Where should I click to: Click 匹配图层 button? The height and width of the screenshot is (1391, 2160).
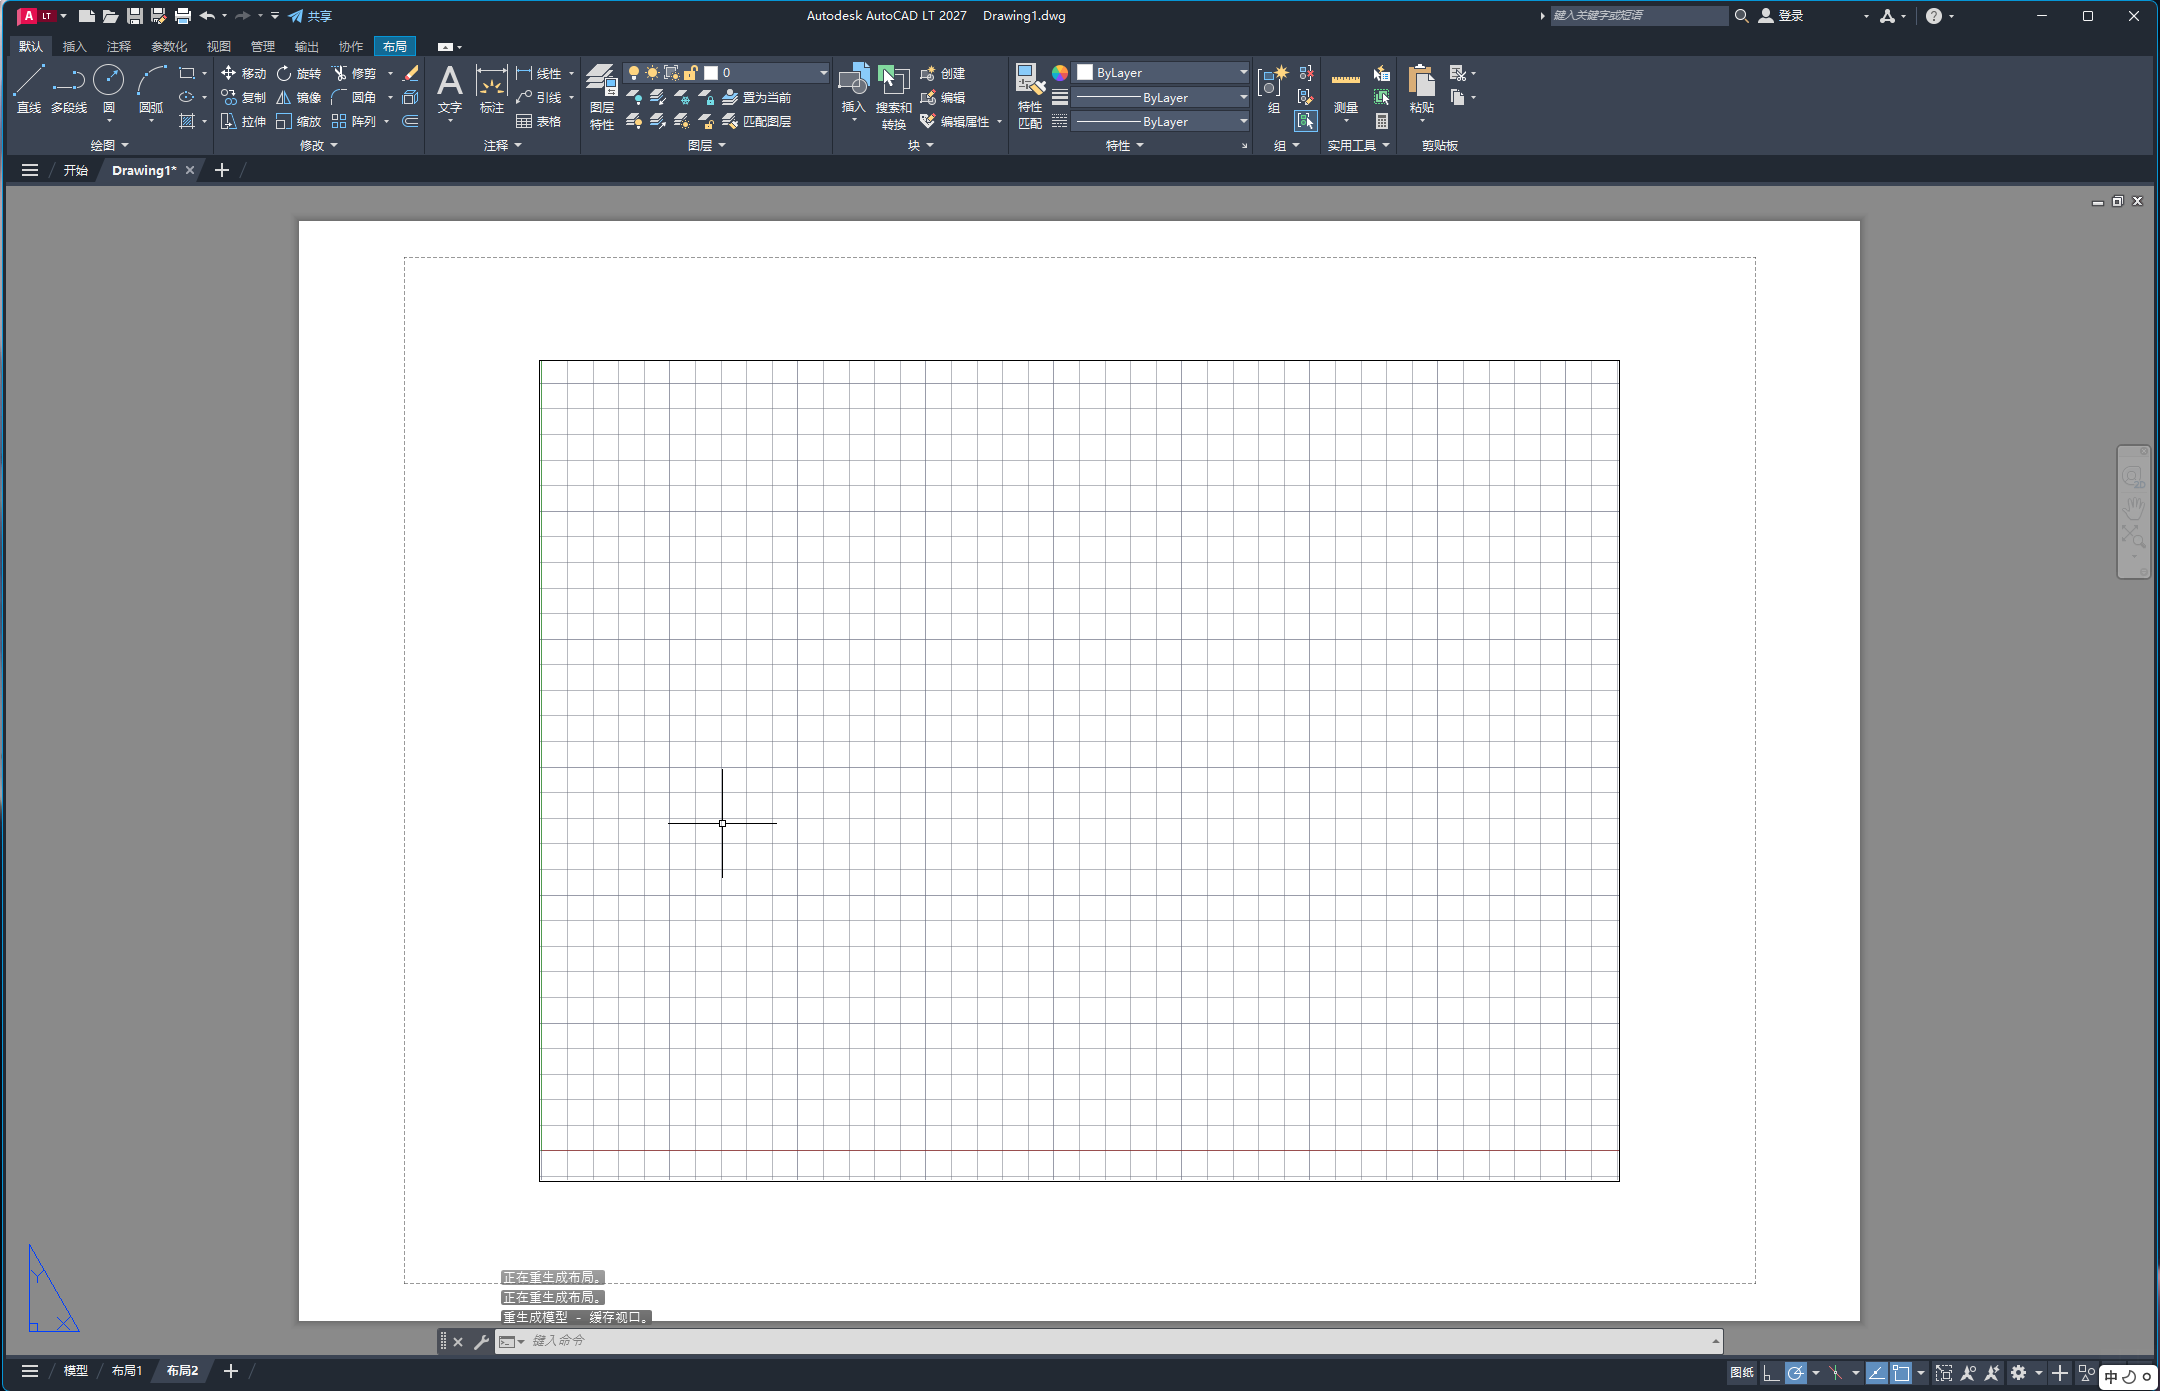(757, 121)
